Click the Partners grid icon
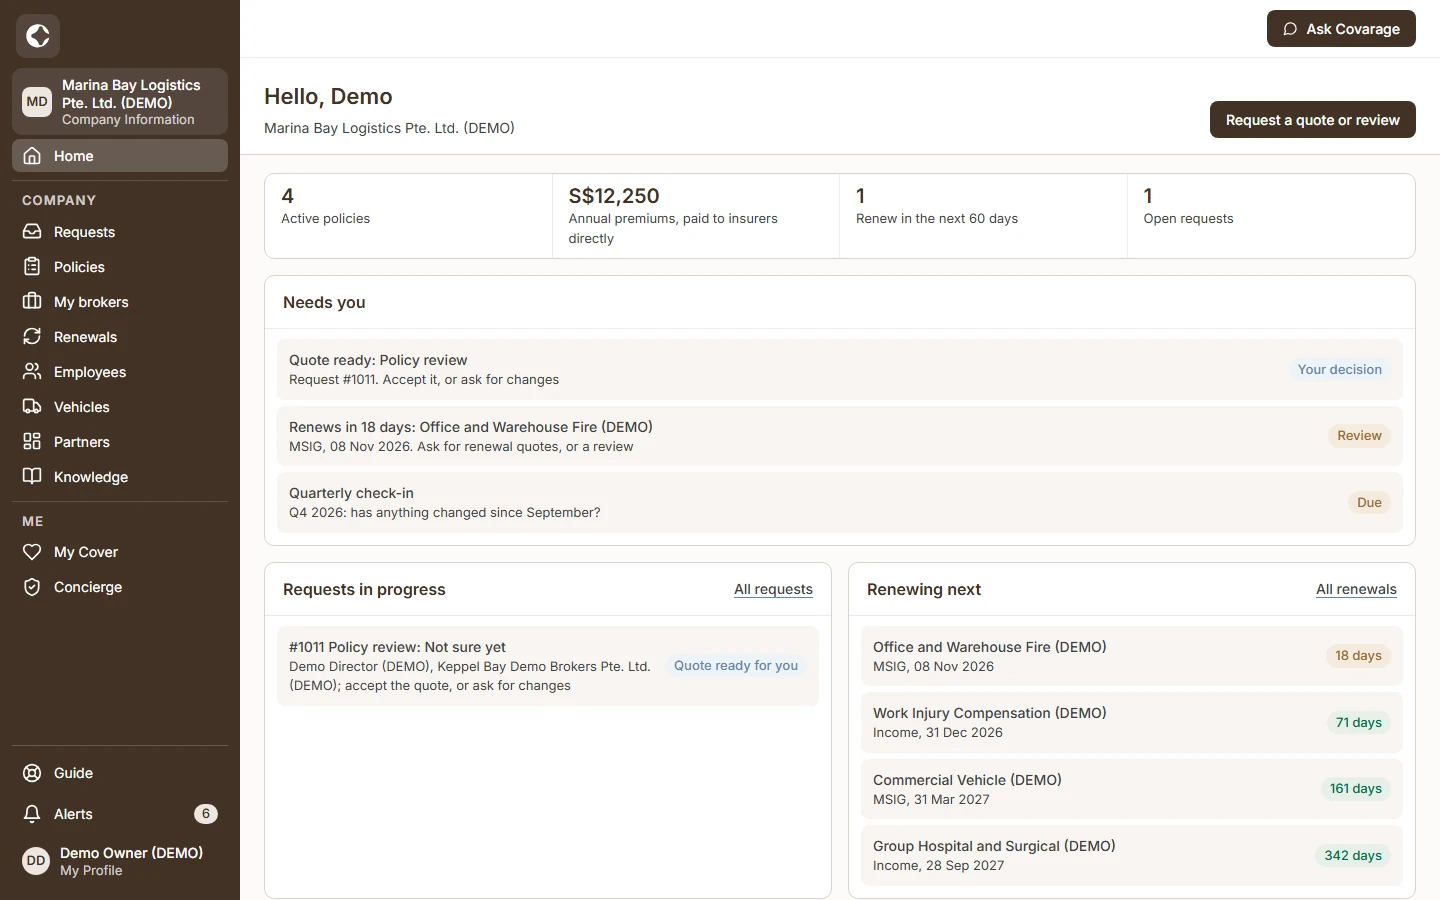 click(x=32, y=442)
